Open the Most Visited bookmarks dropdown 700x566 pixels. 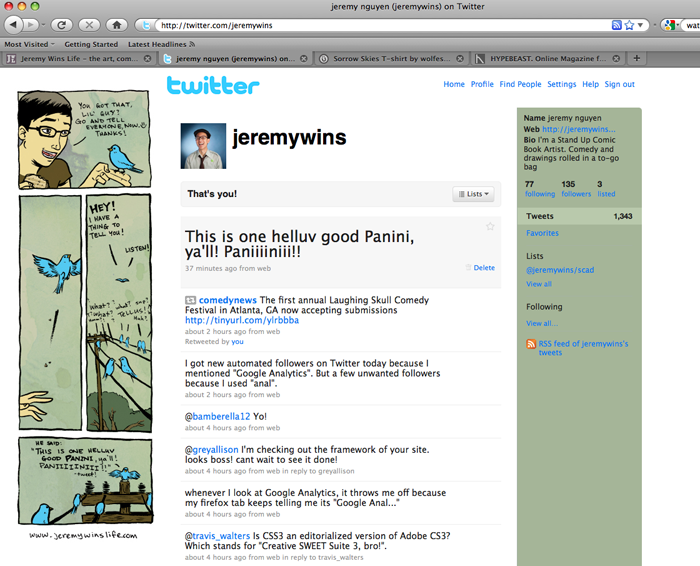29,44
